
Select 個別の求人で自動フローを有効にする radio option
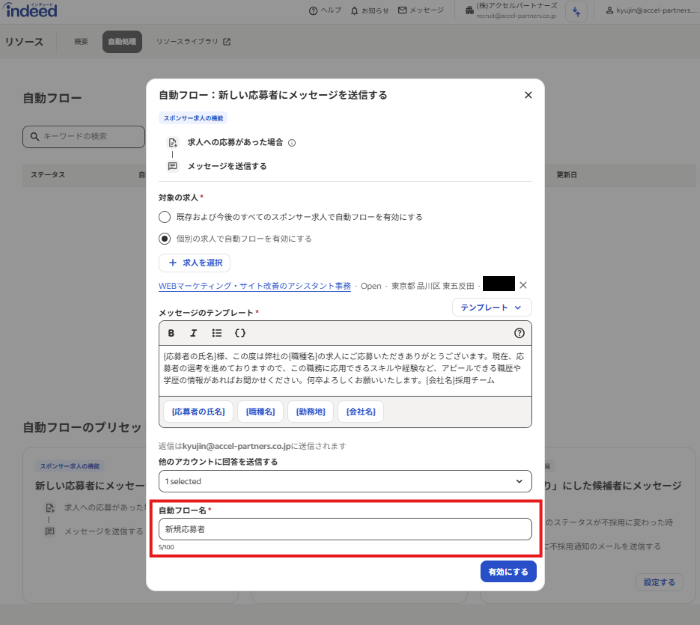point(165,239)
